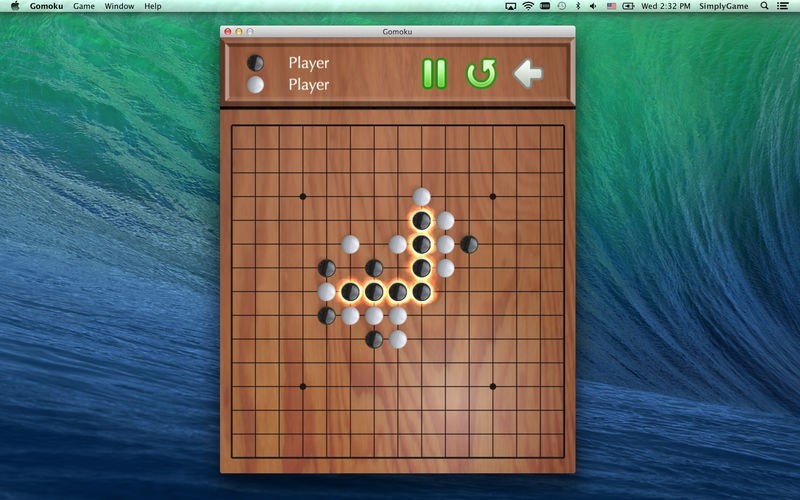Restart the match using the green circular arrow

[481, 73]
